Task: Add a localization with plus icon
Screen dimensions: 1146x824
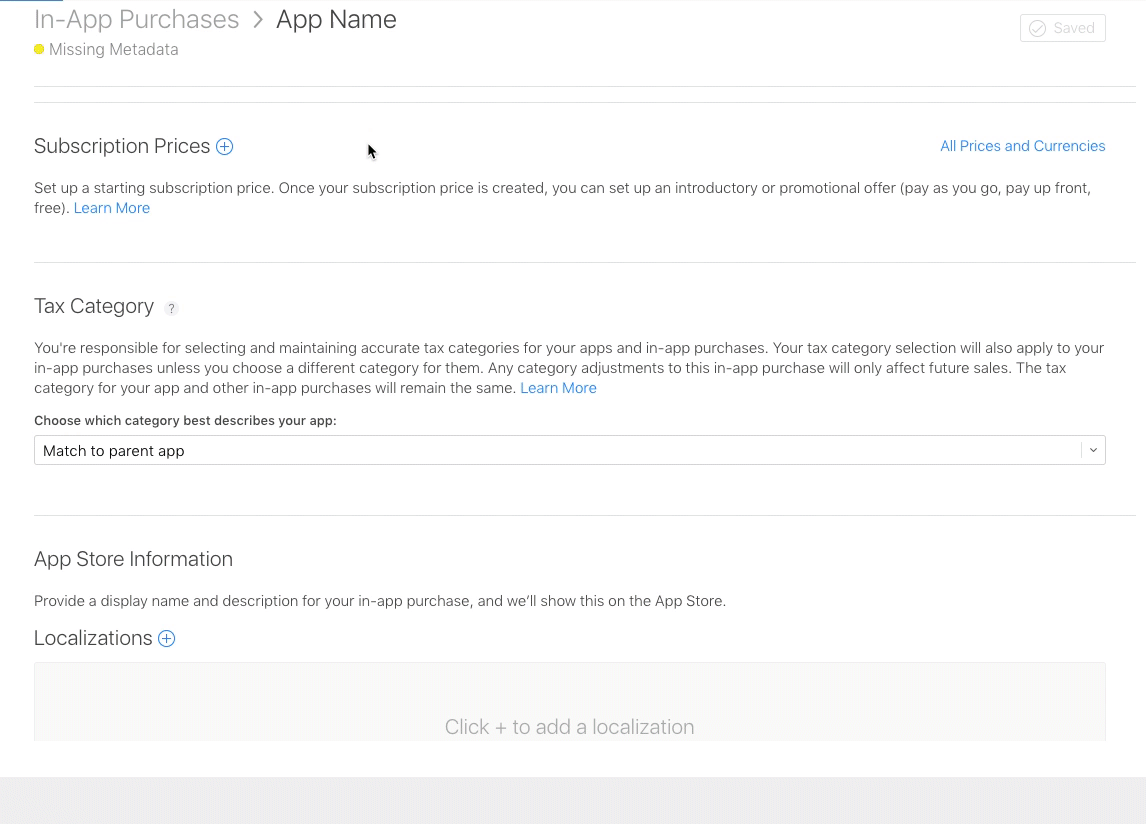Action: tap(167, 639)
